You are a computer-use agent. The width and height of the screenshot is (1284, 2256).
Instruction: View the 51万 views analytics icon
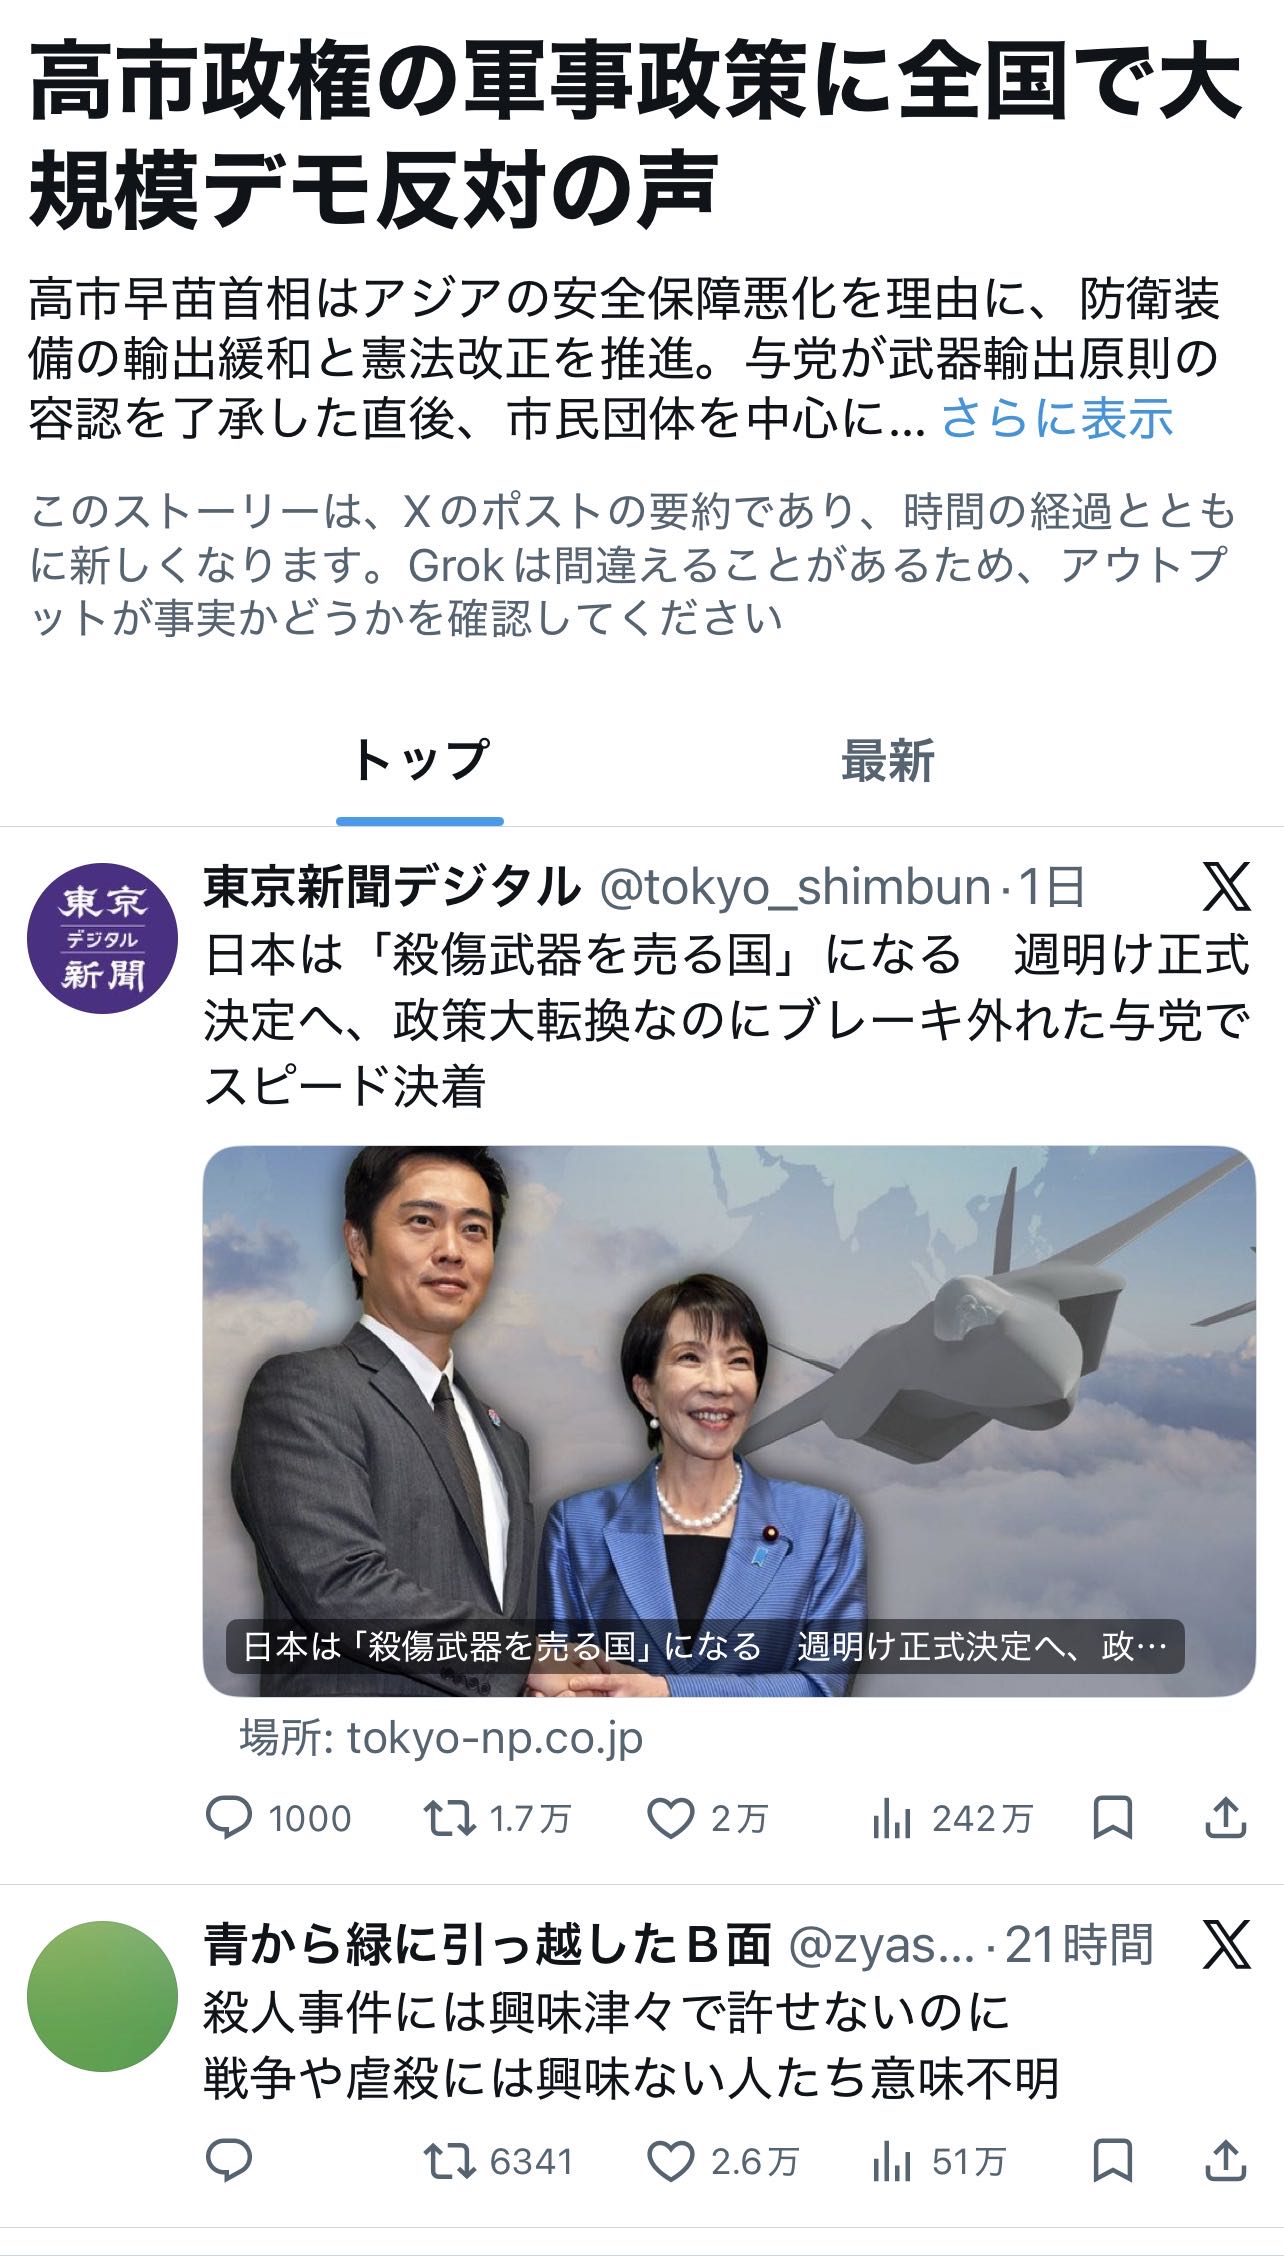[x=891, y=2163]
